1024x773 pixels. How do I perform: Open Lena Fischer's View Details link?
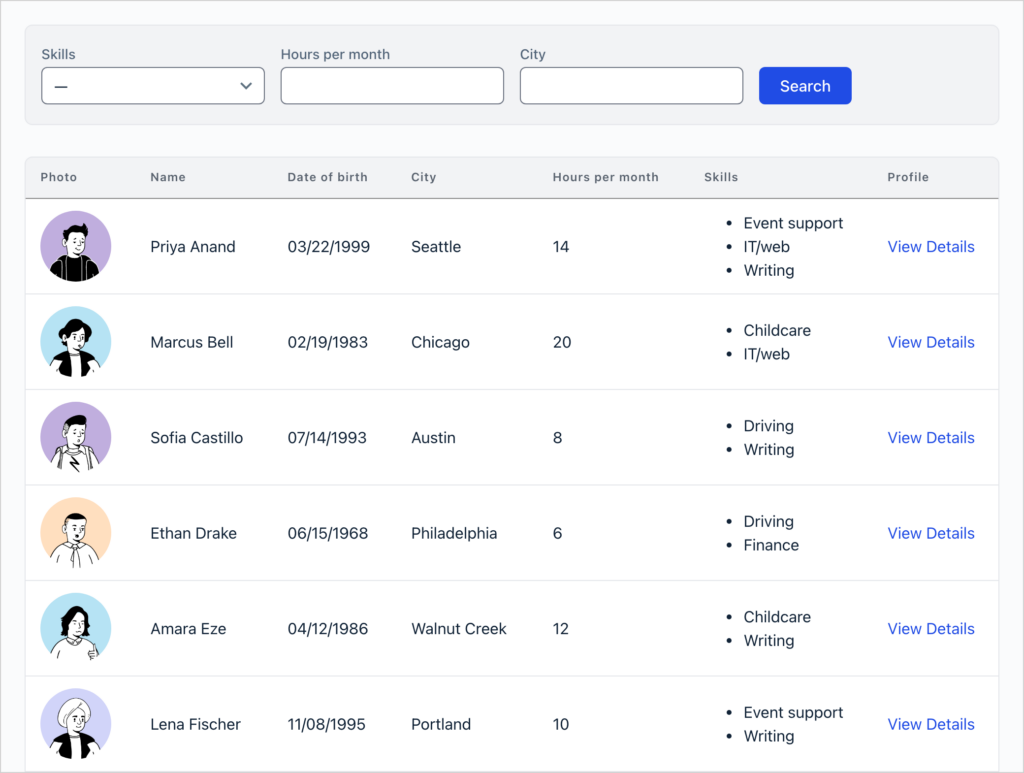[x=931, y=724]
